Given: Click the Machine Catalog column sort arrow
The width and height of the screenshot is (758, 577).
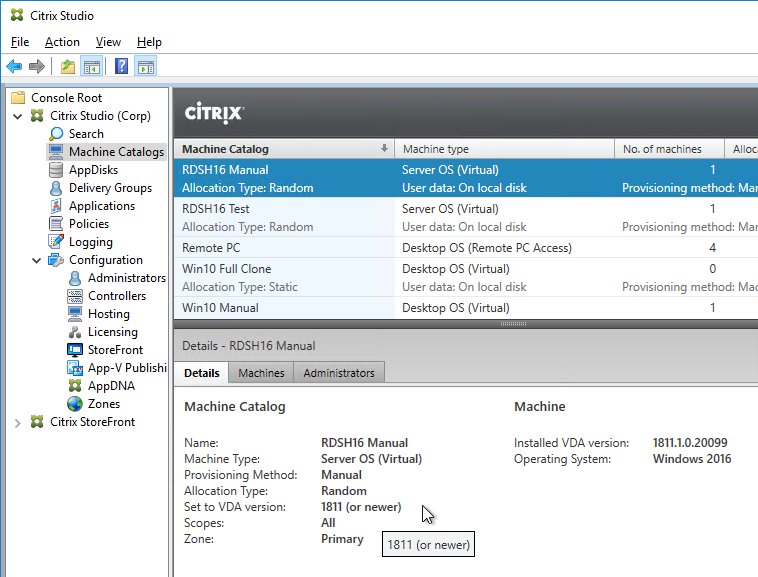Looking at the screenshot, I should point(384,148).
